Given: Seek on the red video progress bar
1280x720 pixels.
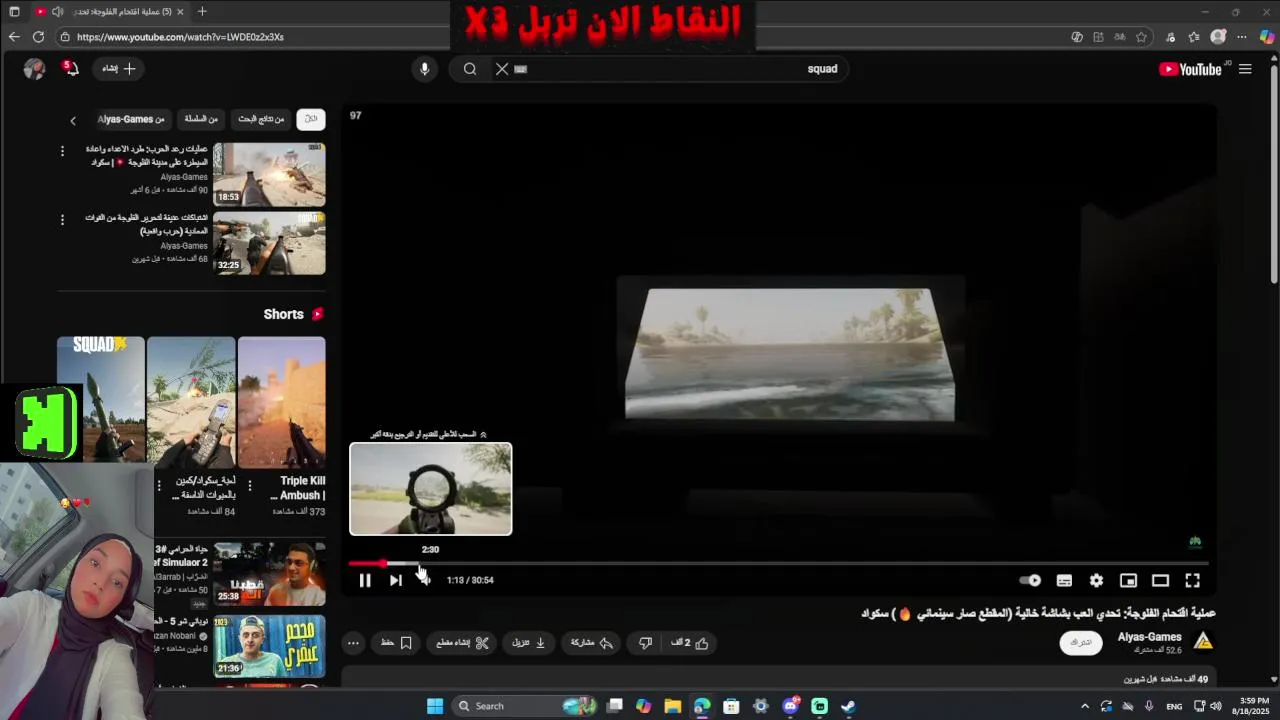Looking at the screenshot, I should 778,563.
